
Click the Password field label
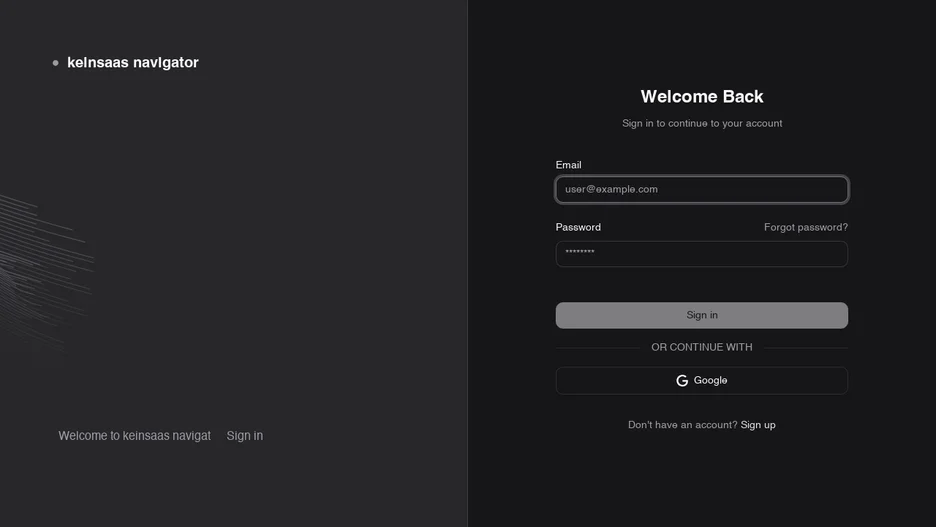578,227
